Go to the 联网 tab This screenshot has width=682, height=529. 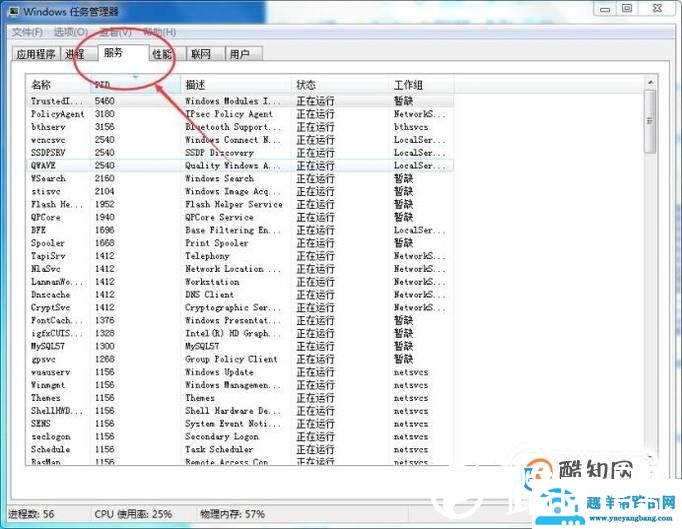click(201, 55)
